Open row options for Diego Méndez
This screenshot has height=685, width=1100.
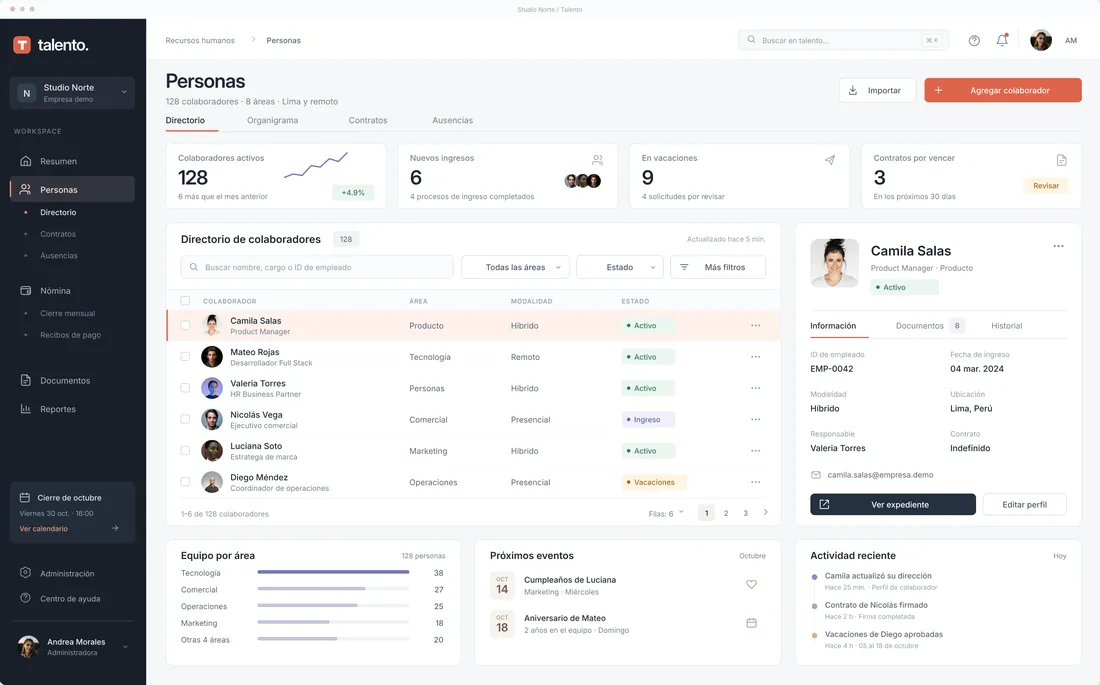(756, 482)
